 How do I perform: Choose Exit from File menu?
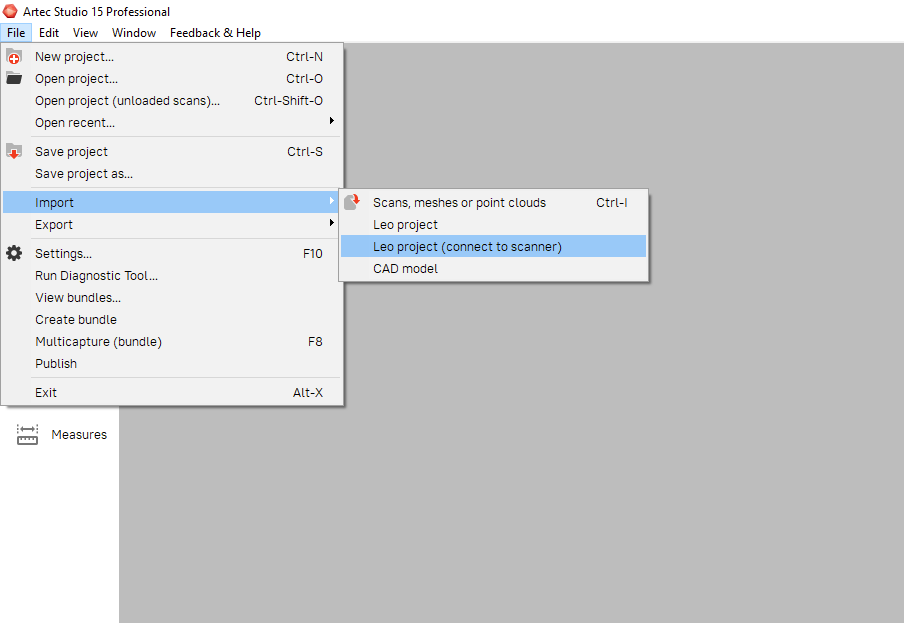coord(172,392)
